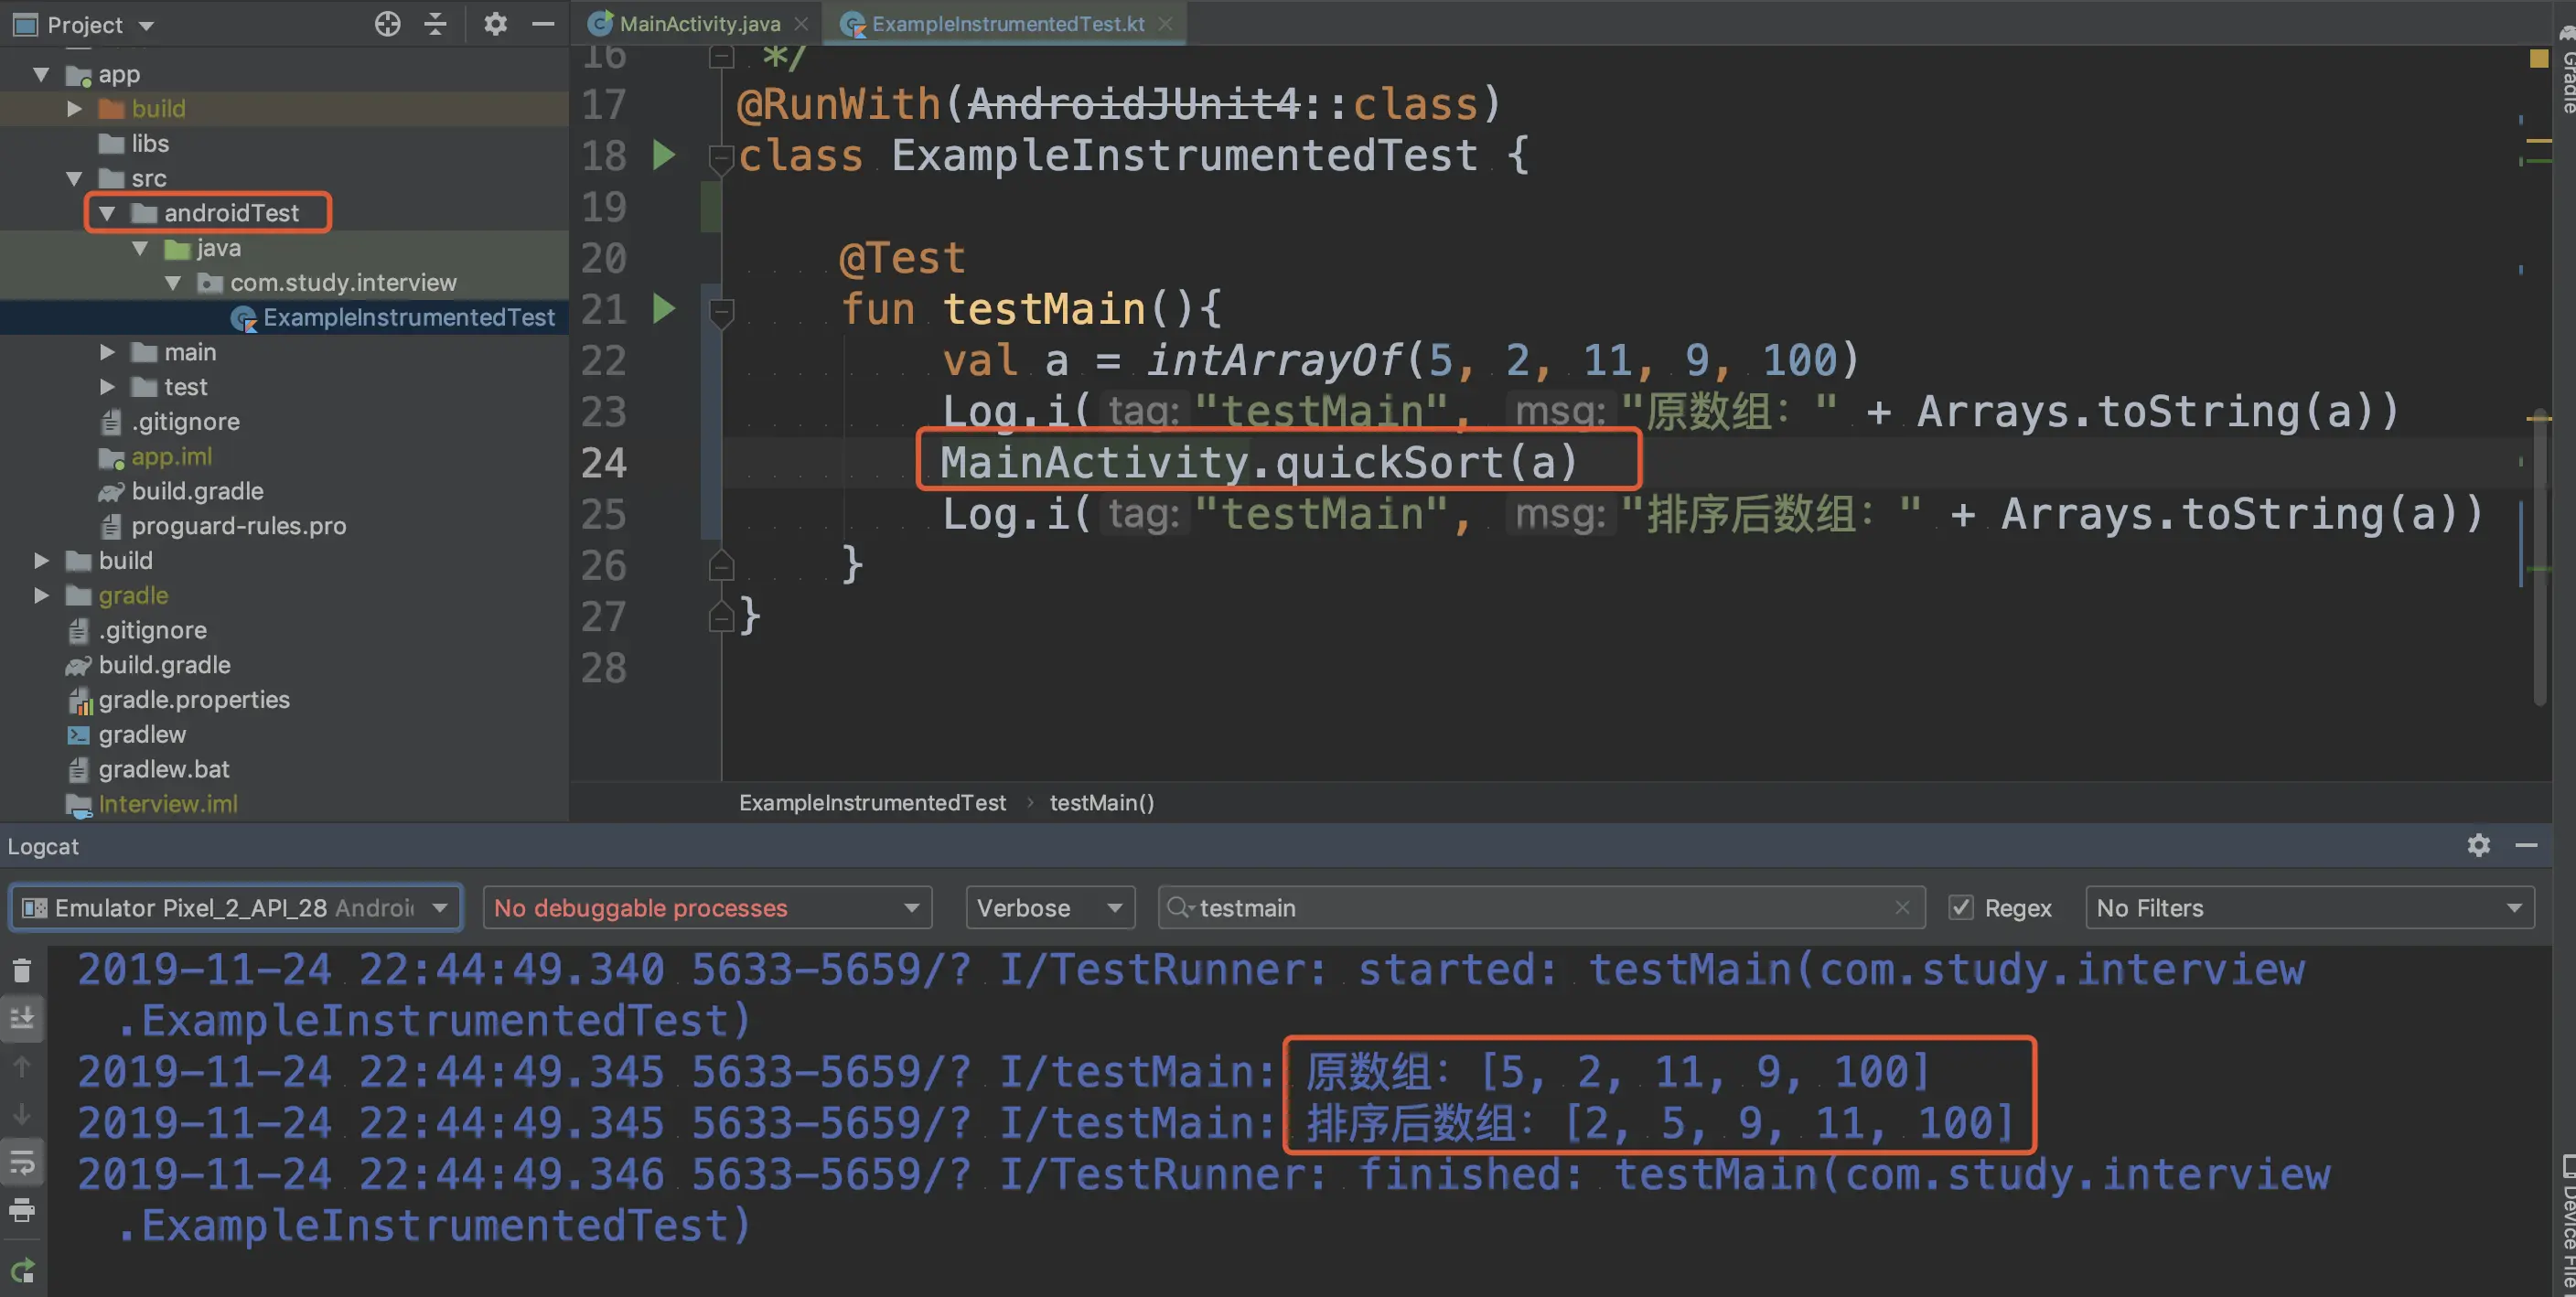The width and height of the screenshot is (2576, 1297).
Task: Expand the root build folder
Action: pyautogui.click(x=41, y=560)
